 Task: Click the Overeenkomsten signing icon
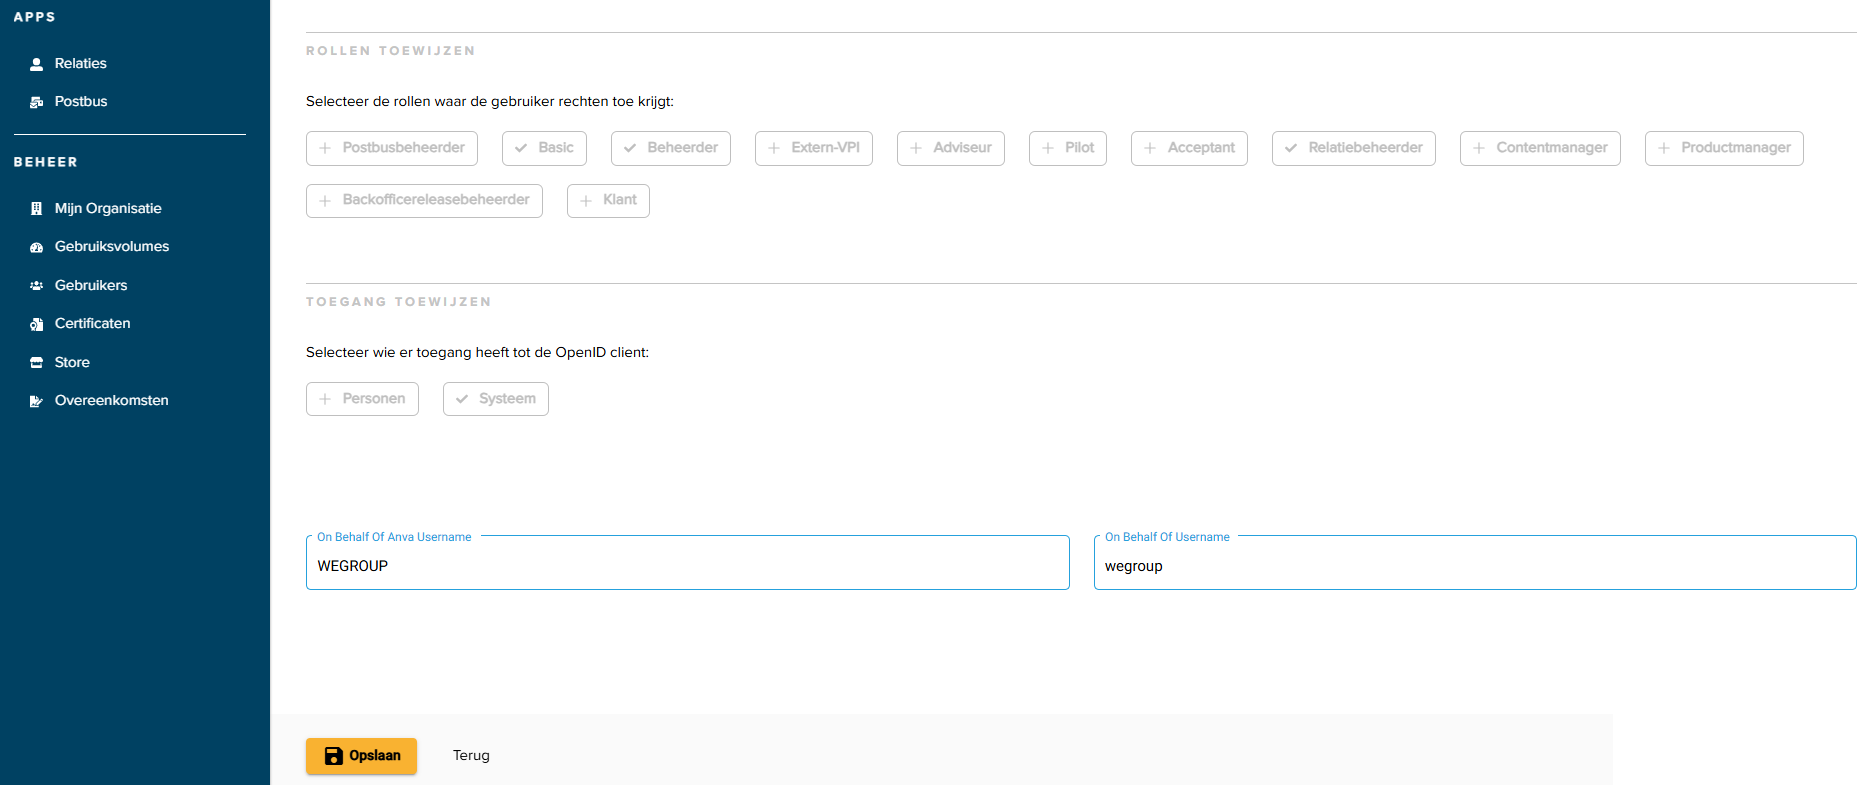[x=37, y=401]
